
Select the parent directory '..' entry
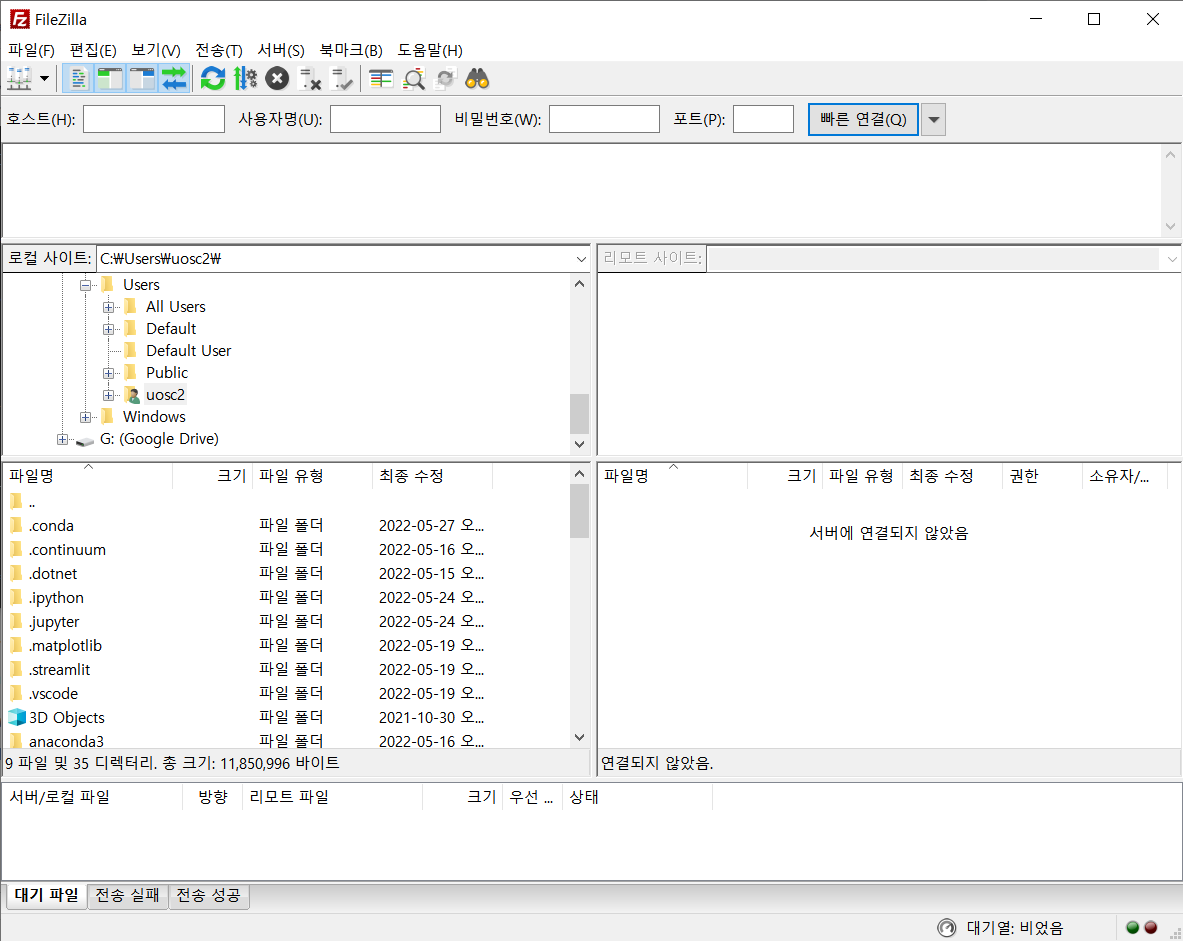click(287, 502)
